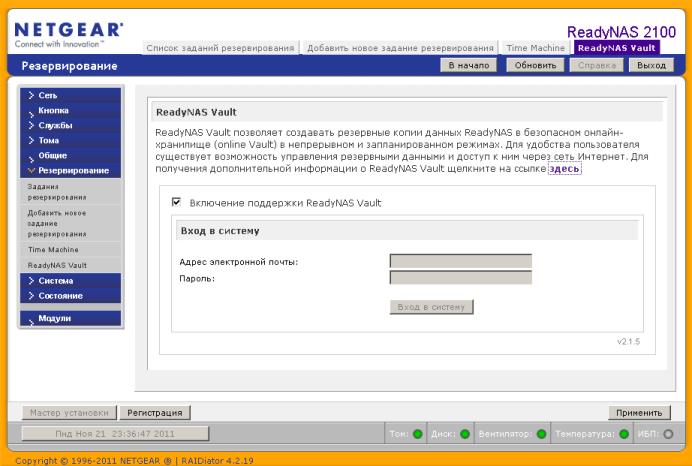The image size is (692, 466).
Task: Click the Вход в систему button
Action: tap(431, 307)
